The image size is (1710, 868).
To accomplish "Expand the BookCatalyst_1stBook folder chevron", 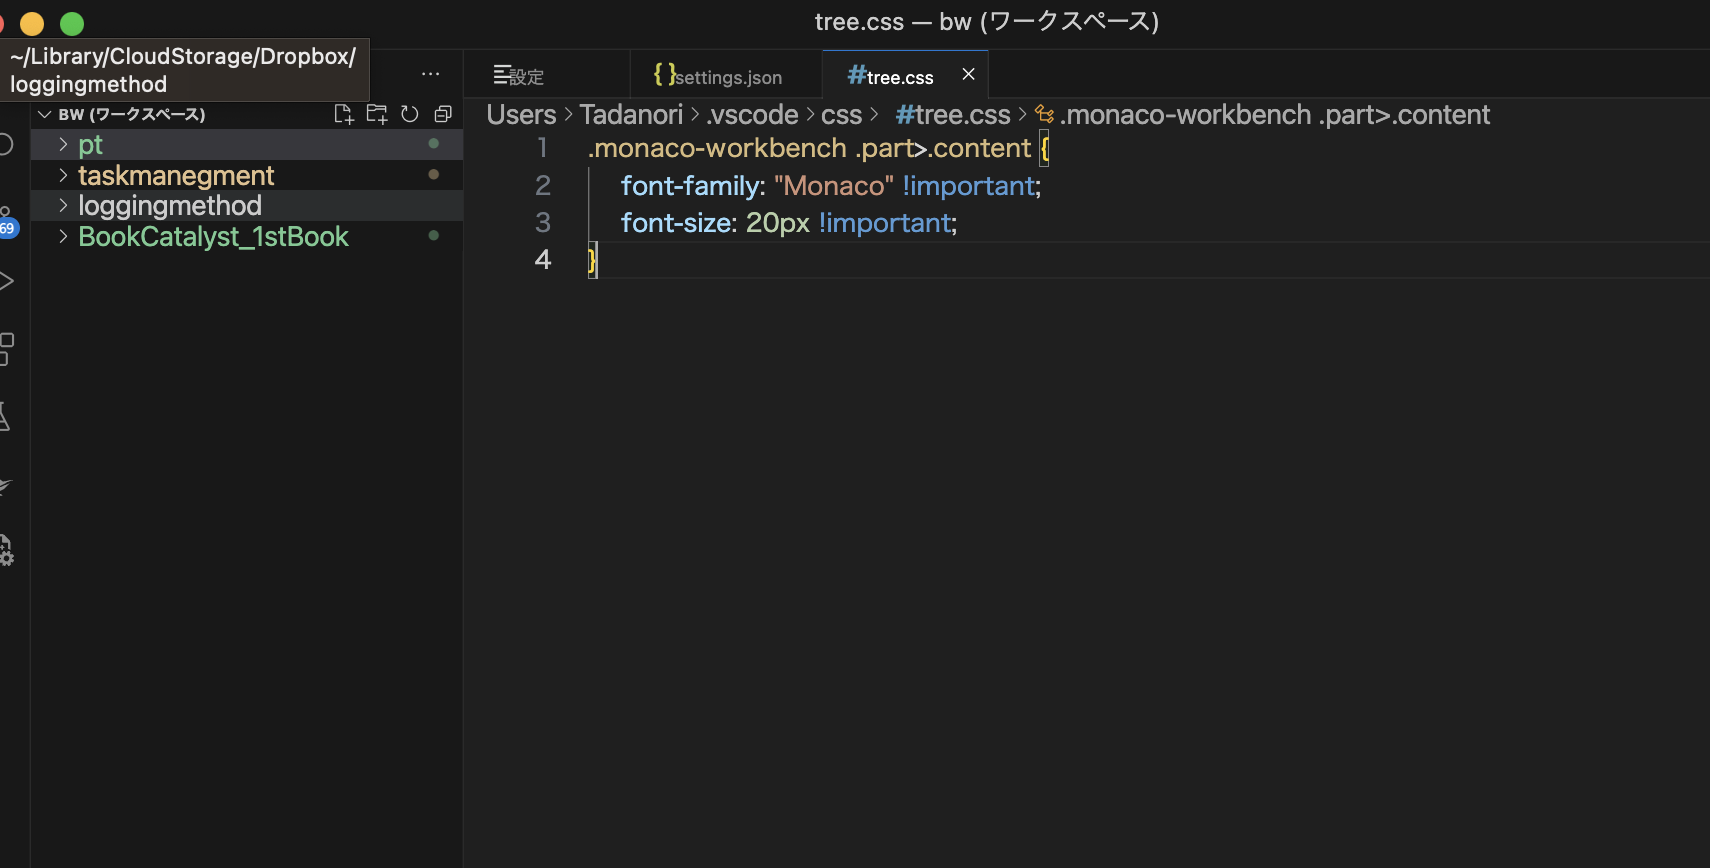I will (63, 236).
